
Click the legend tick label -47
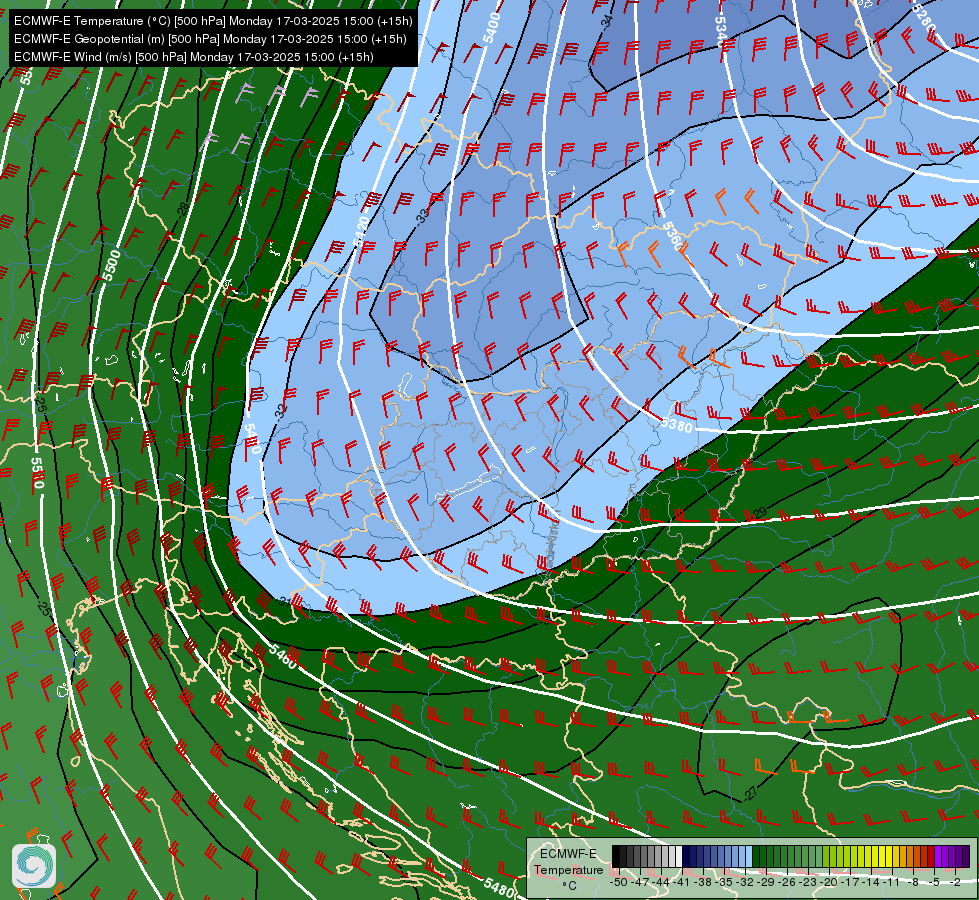tap(640, 882)
